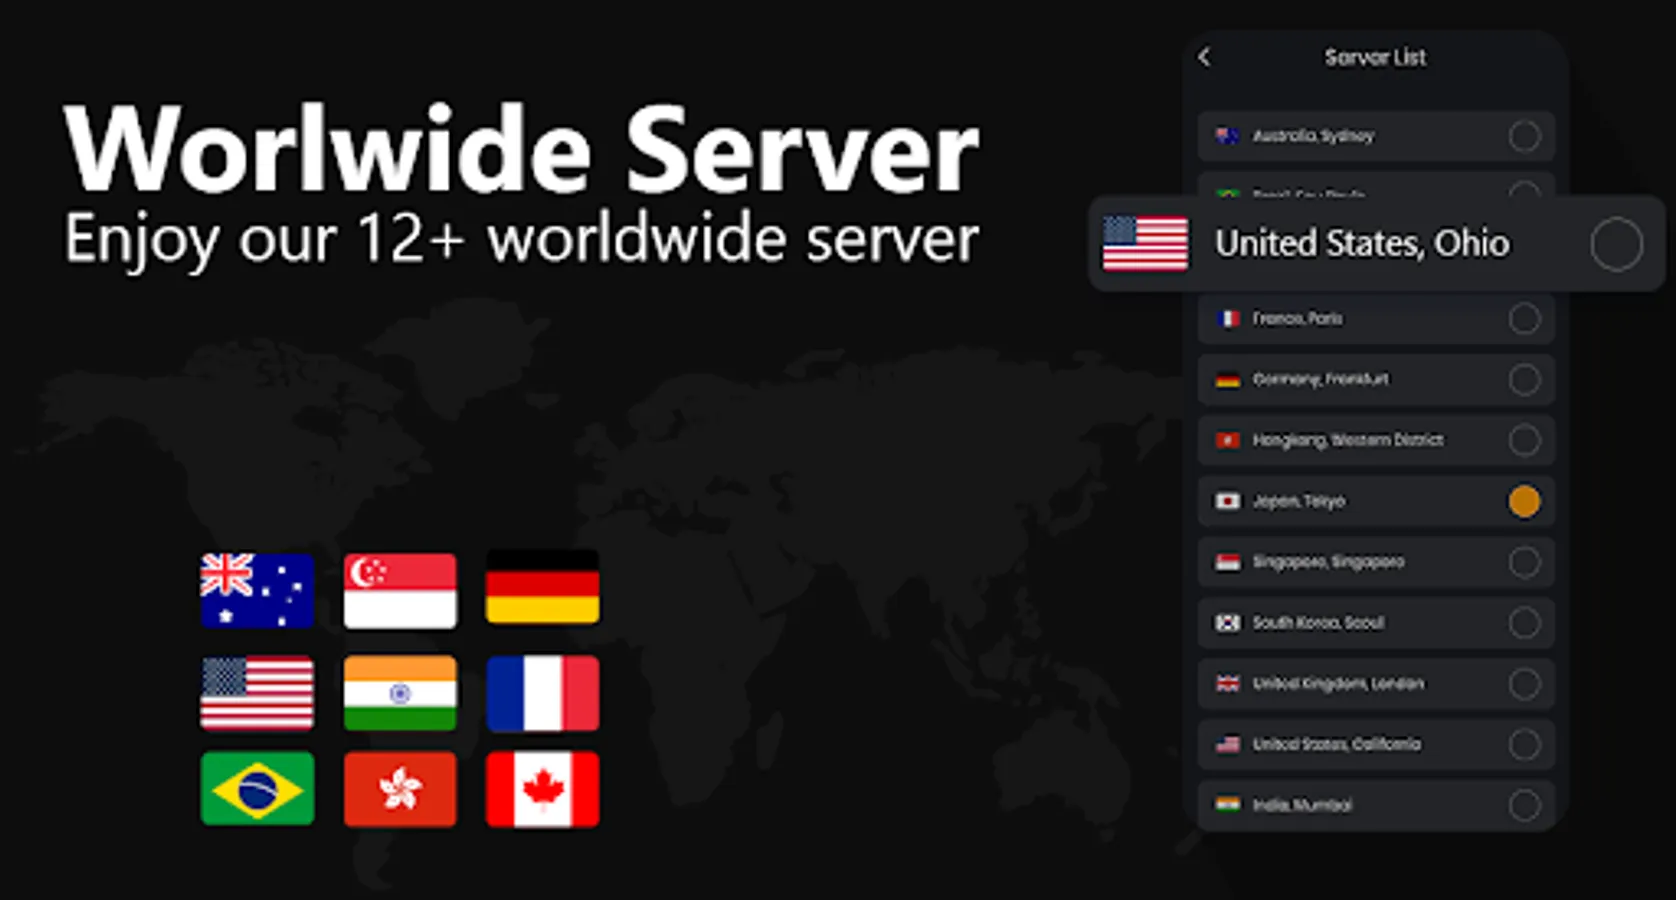
Task: Click the large Hong Kong flag tile
Action: point(400,790)
